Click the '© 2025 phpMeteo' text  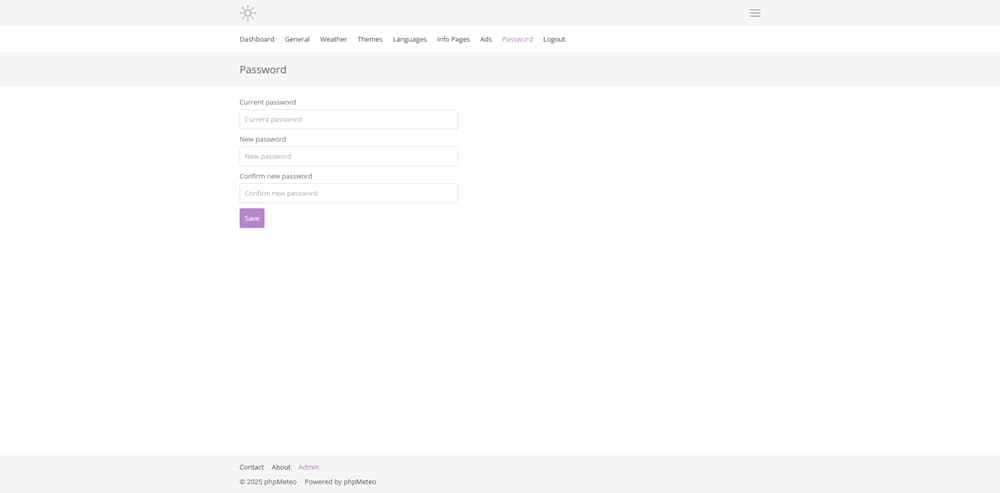coord(268,482)
